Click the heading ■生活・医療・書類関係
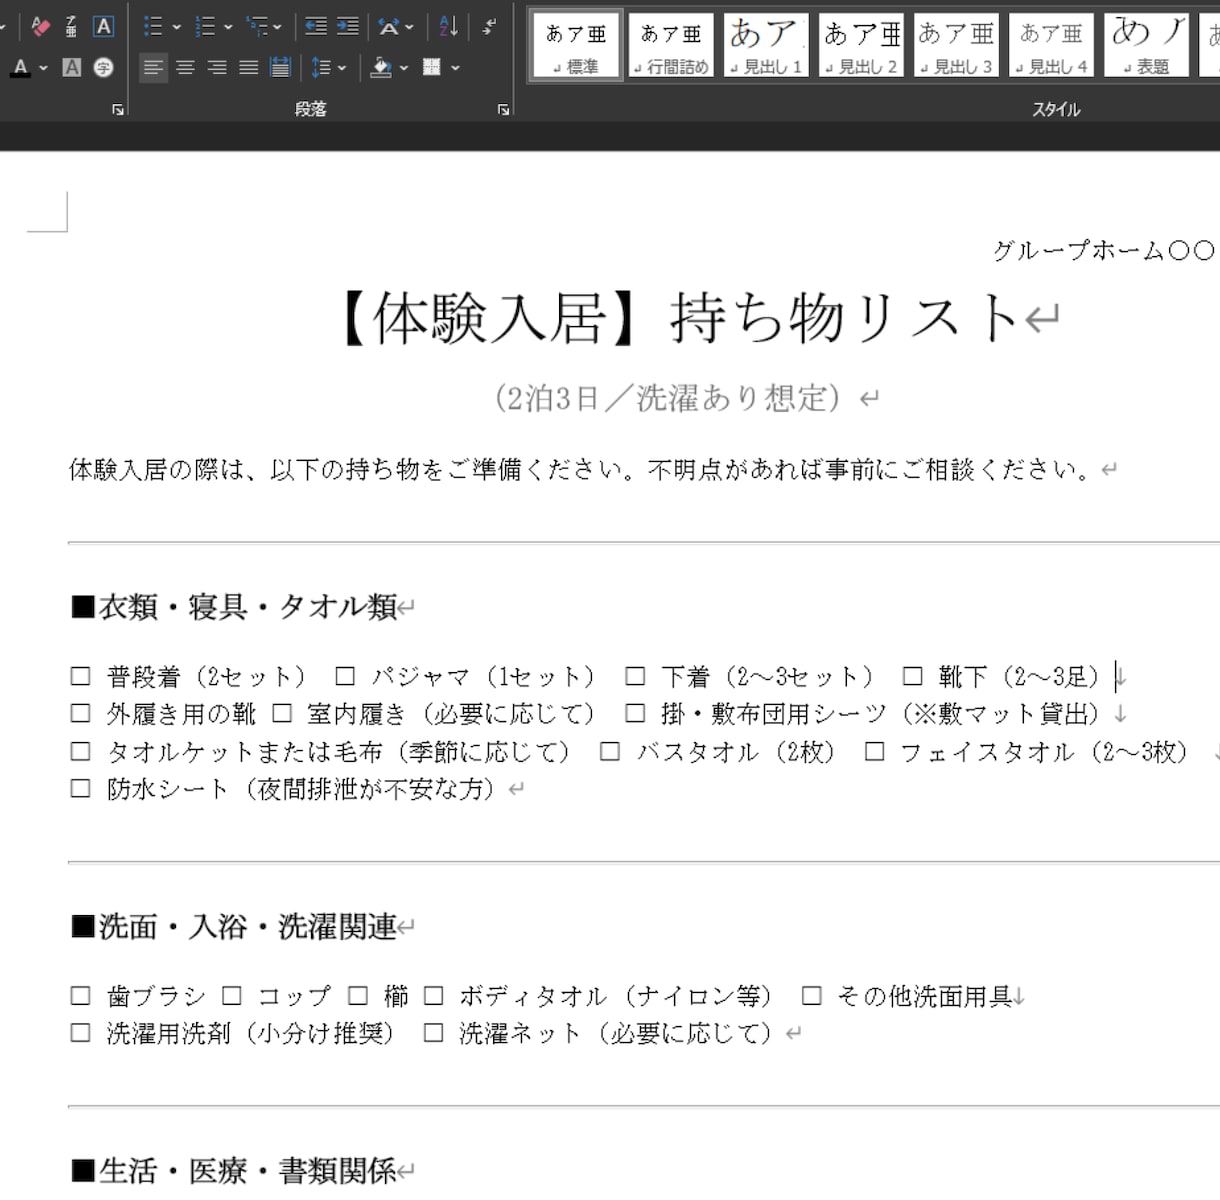1220x1200 pixels. pos(234,1170)
